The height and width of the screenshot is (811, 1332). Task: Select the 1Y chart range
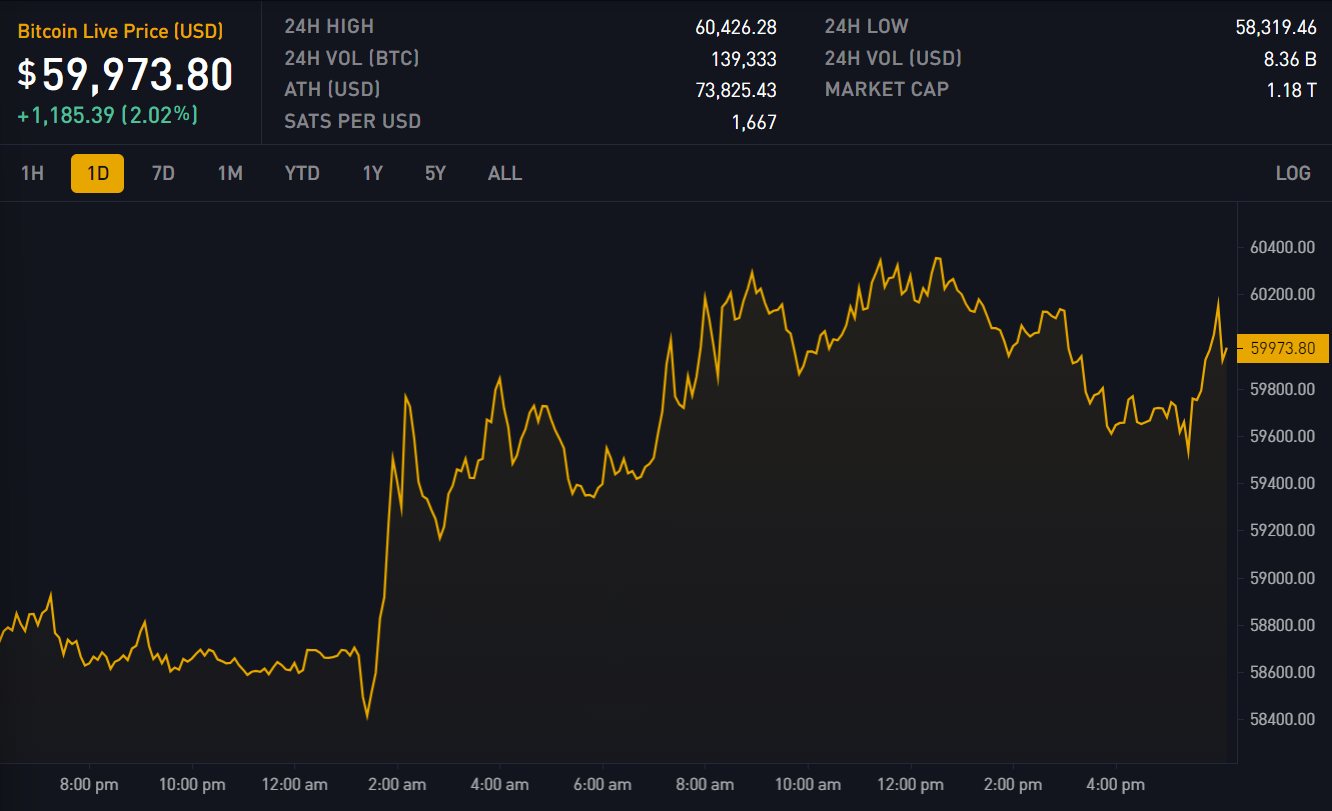(x=373, y=173)
